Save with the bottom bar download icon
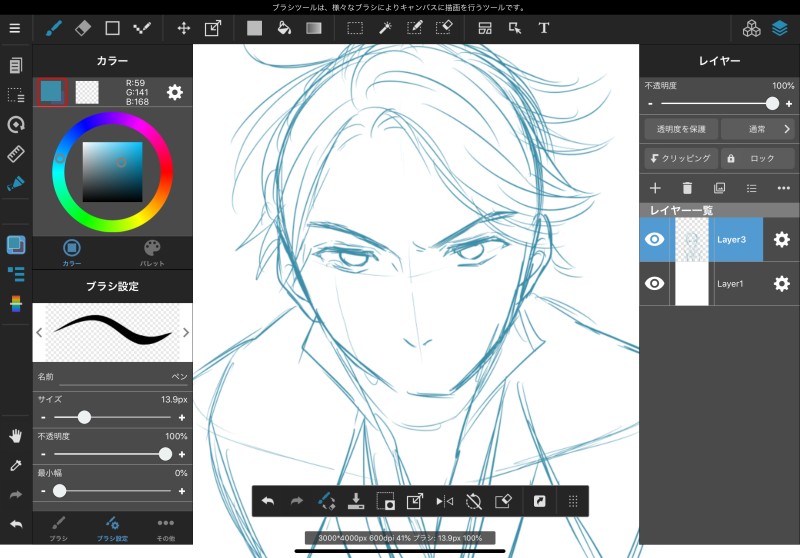Image resolution: width=800 pixels, height=558 pixels. click(356, 501)
